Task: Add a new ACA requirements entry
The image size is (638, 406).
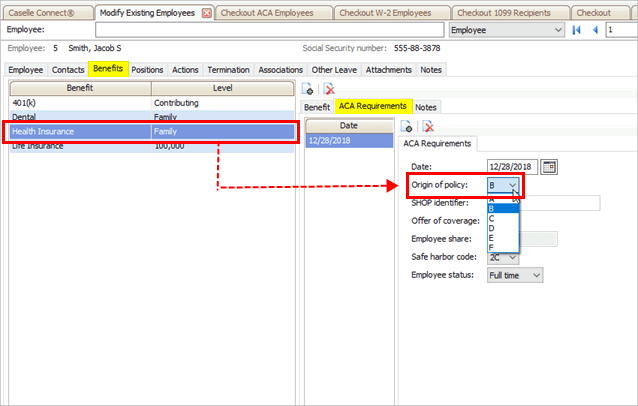Action: pyautogui.click(x=408, y=126)
